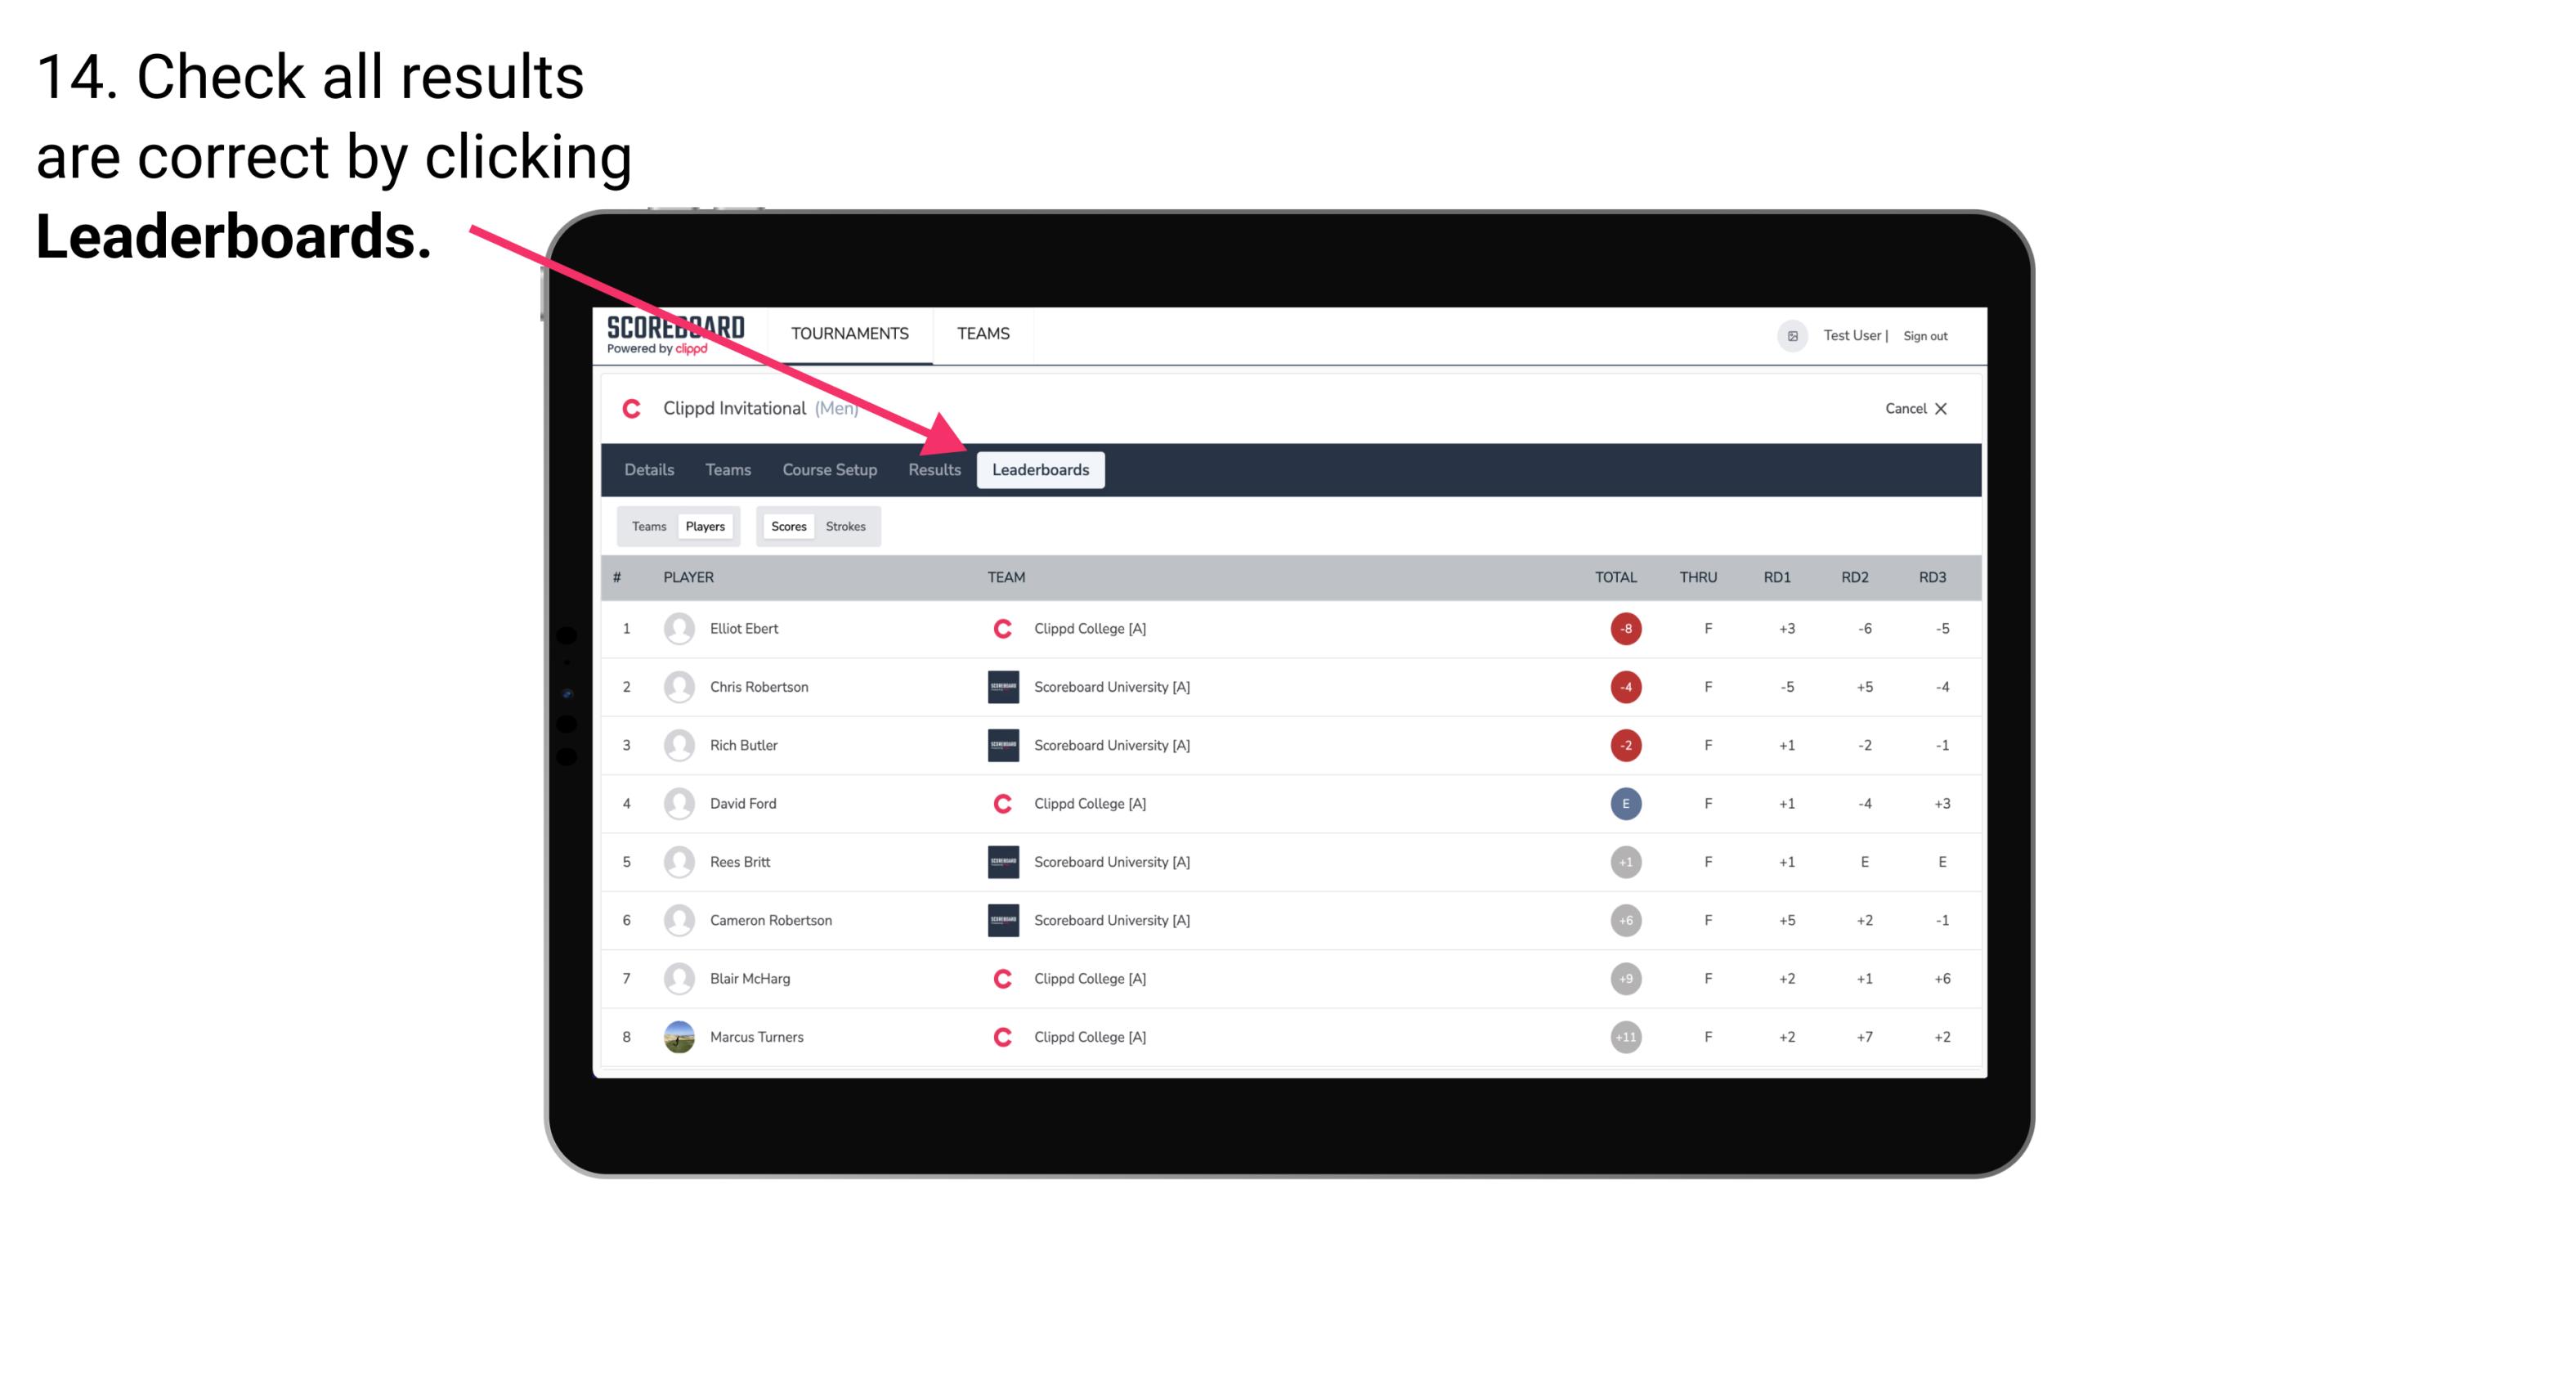The image size is (2576, 1386).
Task: Toggle the Strokes filter button
Action: pyautogui.click(x=846, y=526)
